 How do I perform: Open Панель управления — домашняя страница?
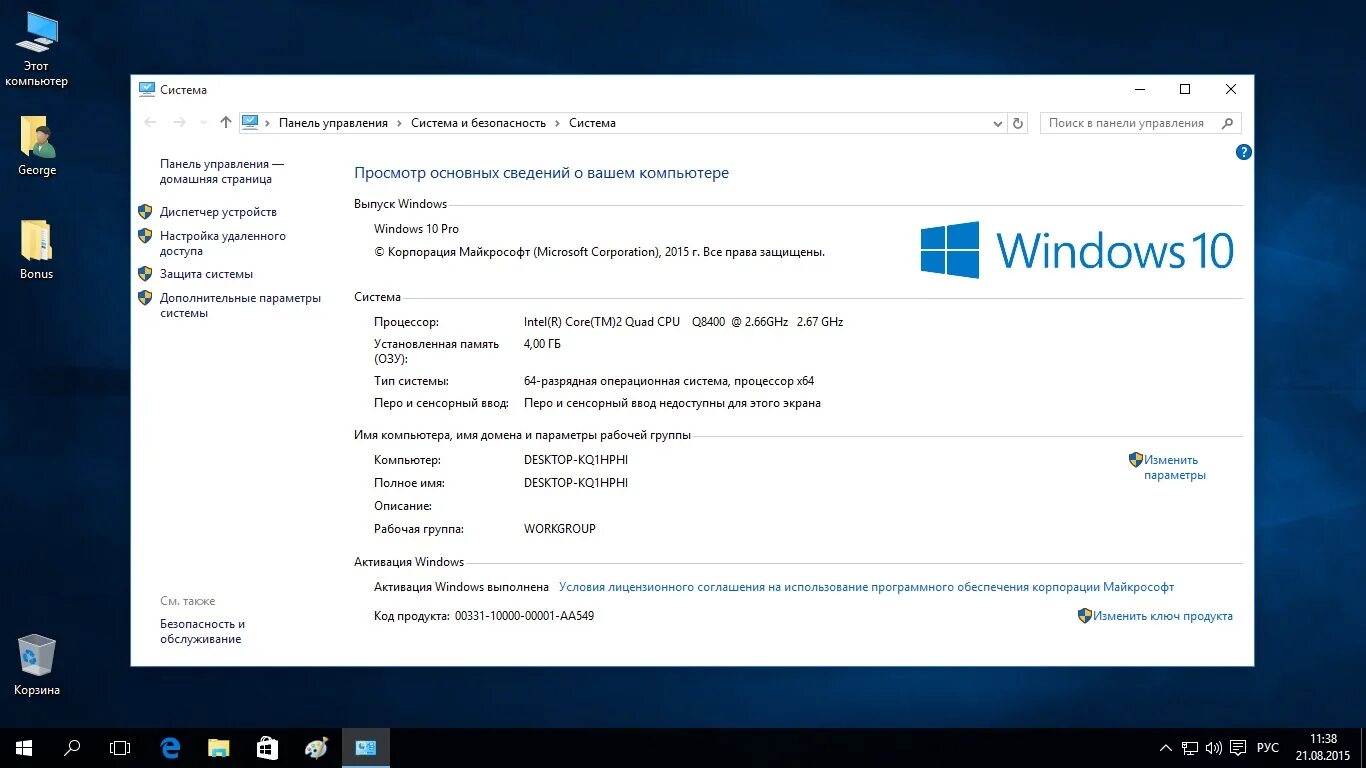[x=222, y=171]
